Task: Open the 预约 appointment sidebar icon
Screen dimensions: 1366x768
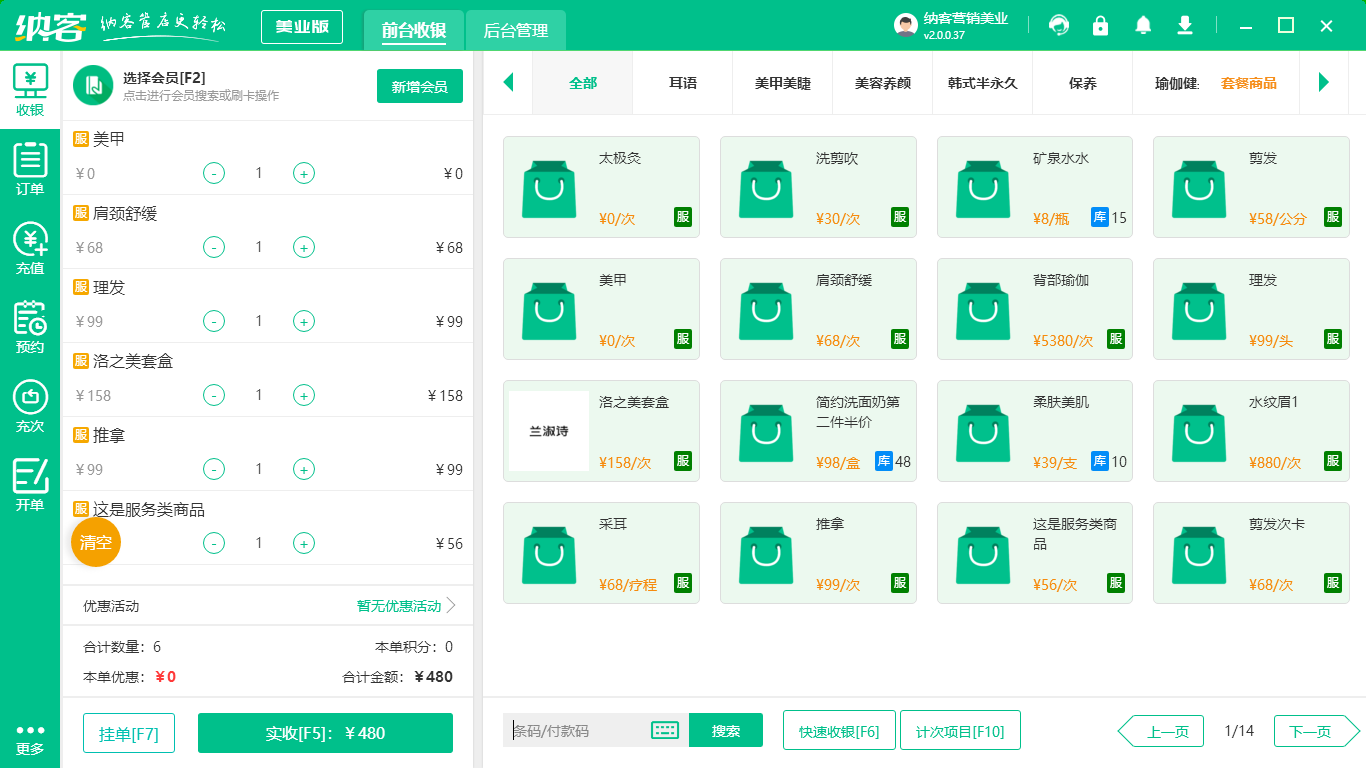Action: [30, 327]
